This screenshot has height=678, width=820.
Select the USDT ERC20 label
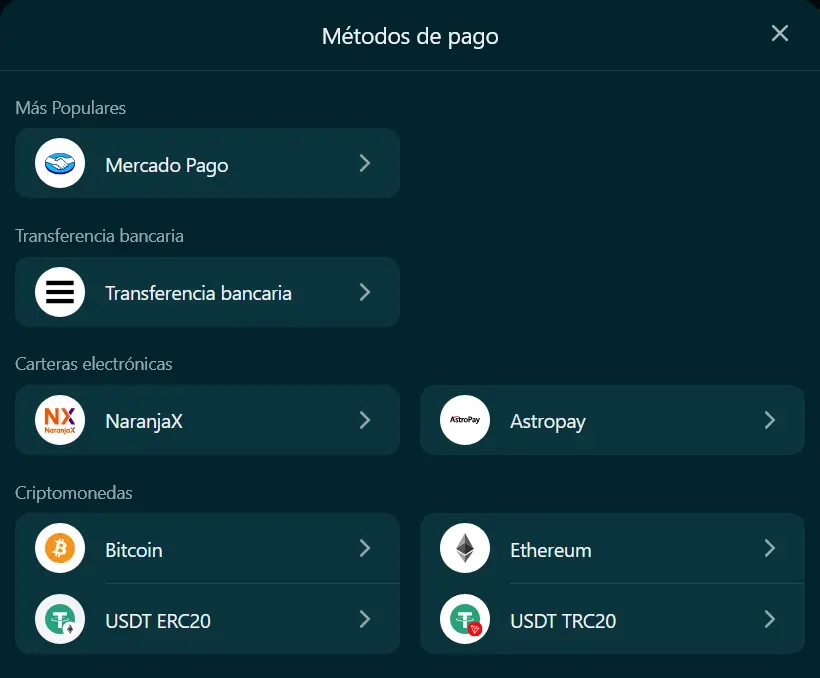158,621
